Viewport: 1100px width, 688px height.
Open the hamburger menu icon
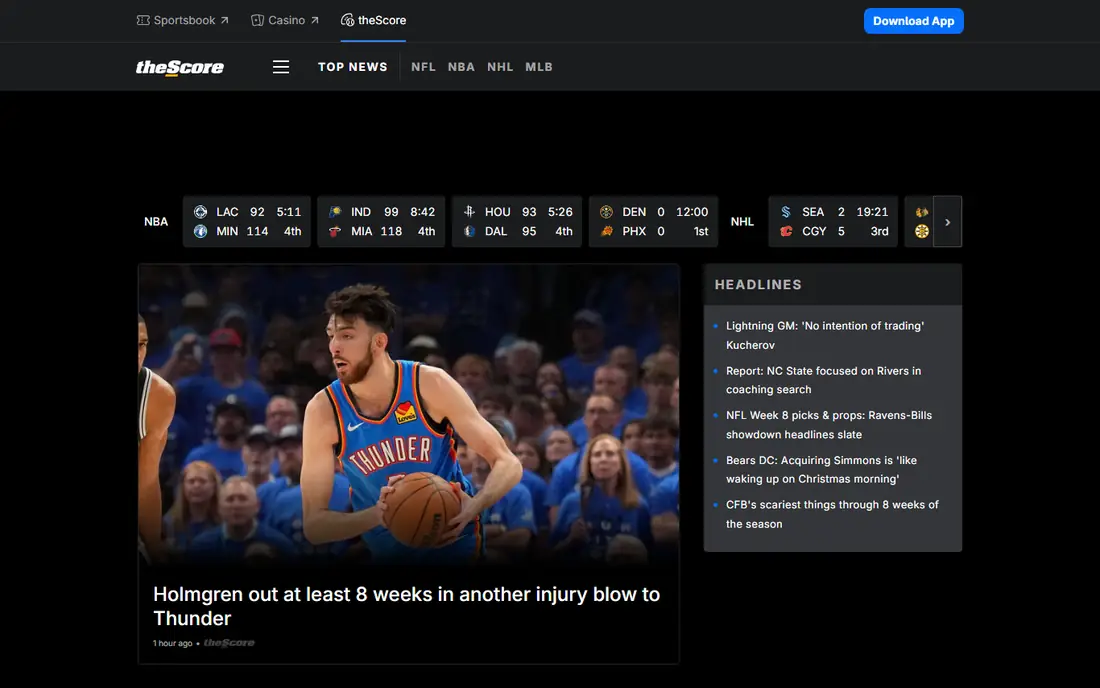(281, 67)
